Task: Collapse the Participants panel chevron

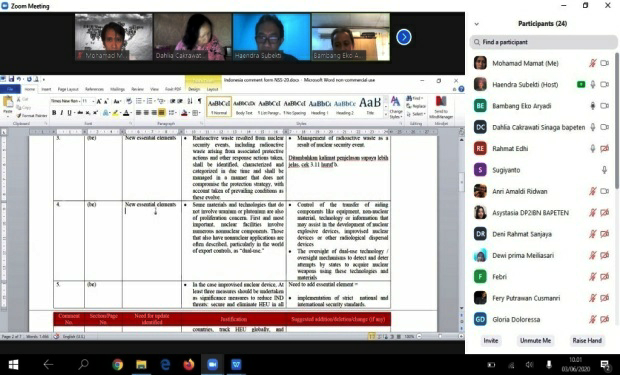Action: tap(476, 24)
